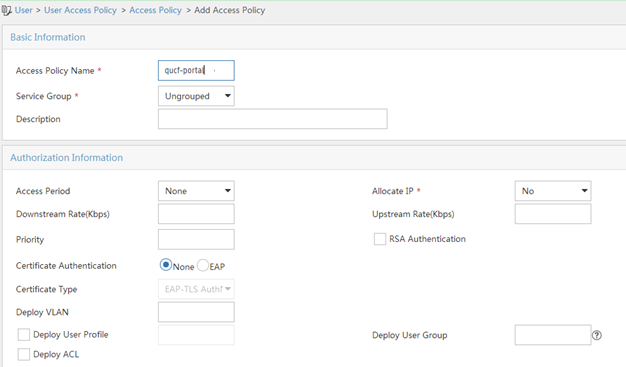Open User Access Policy breadcrumb link
The image size is (626, 367).
coord(80,10)
